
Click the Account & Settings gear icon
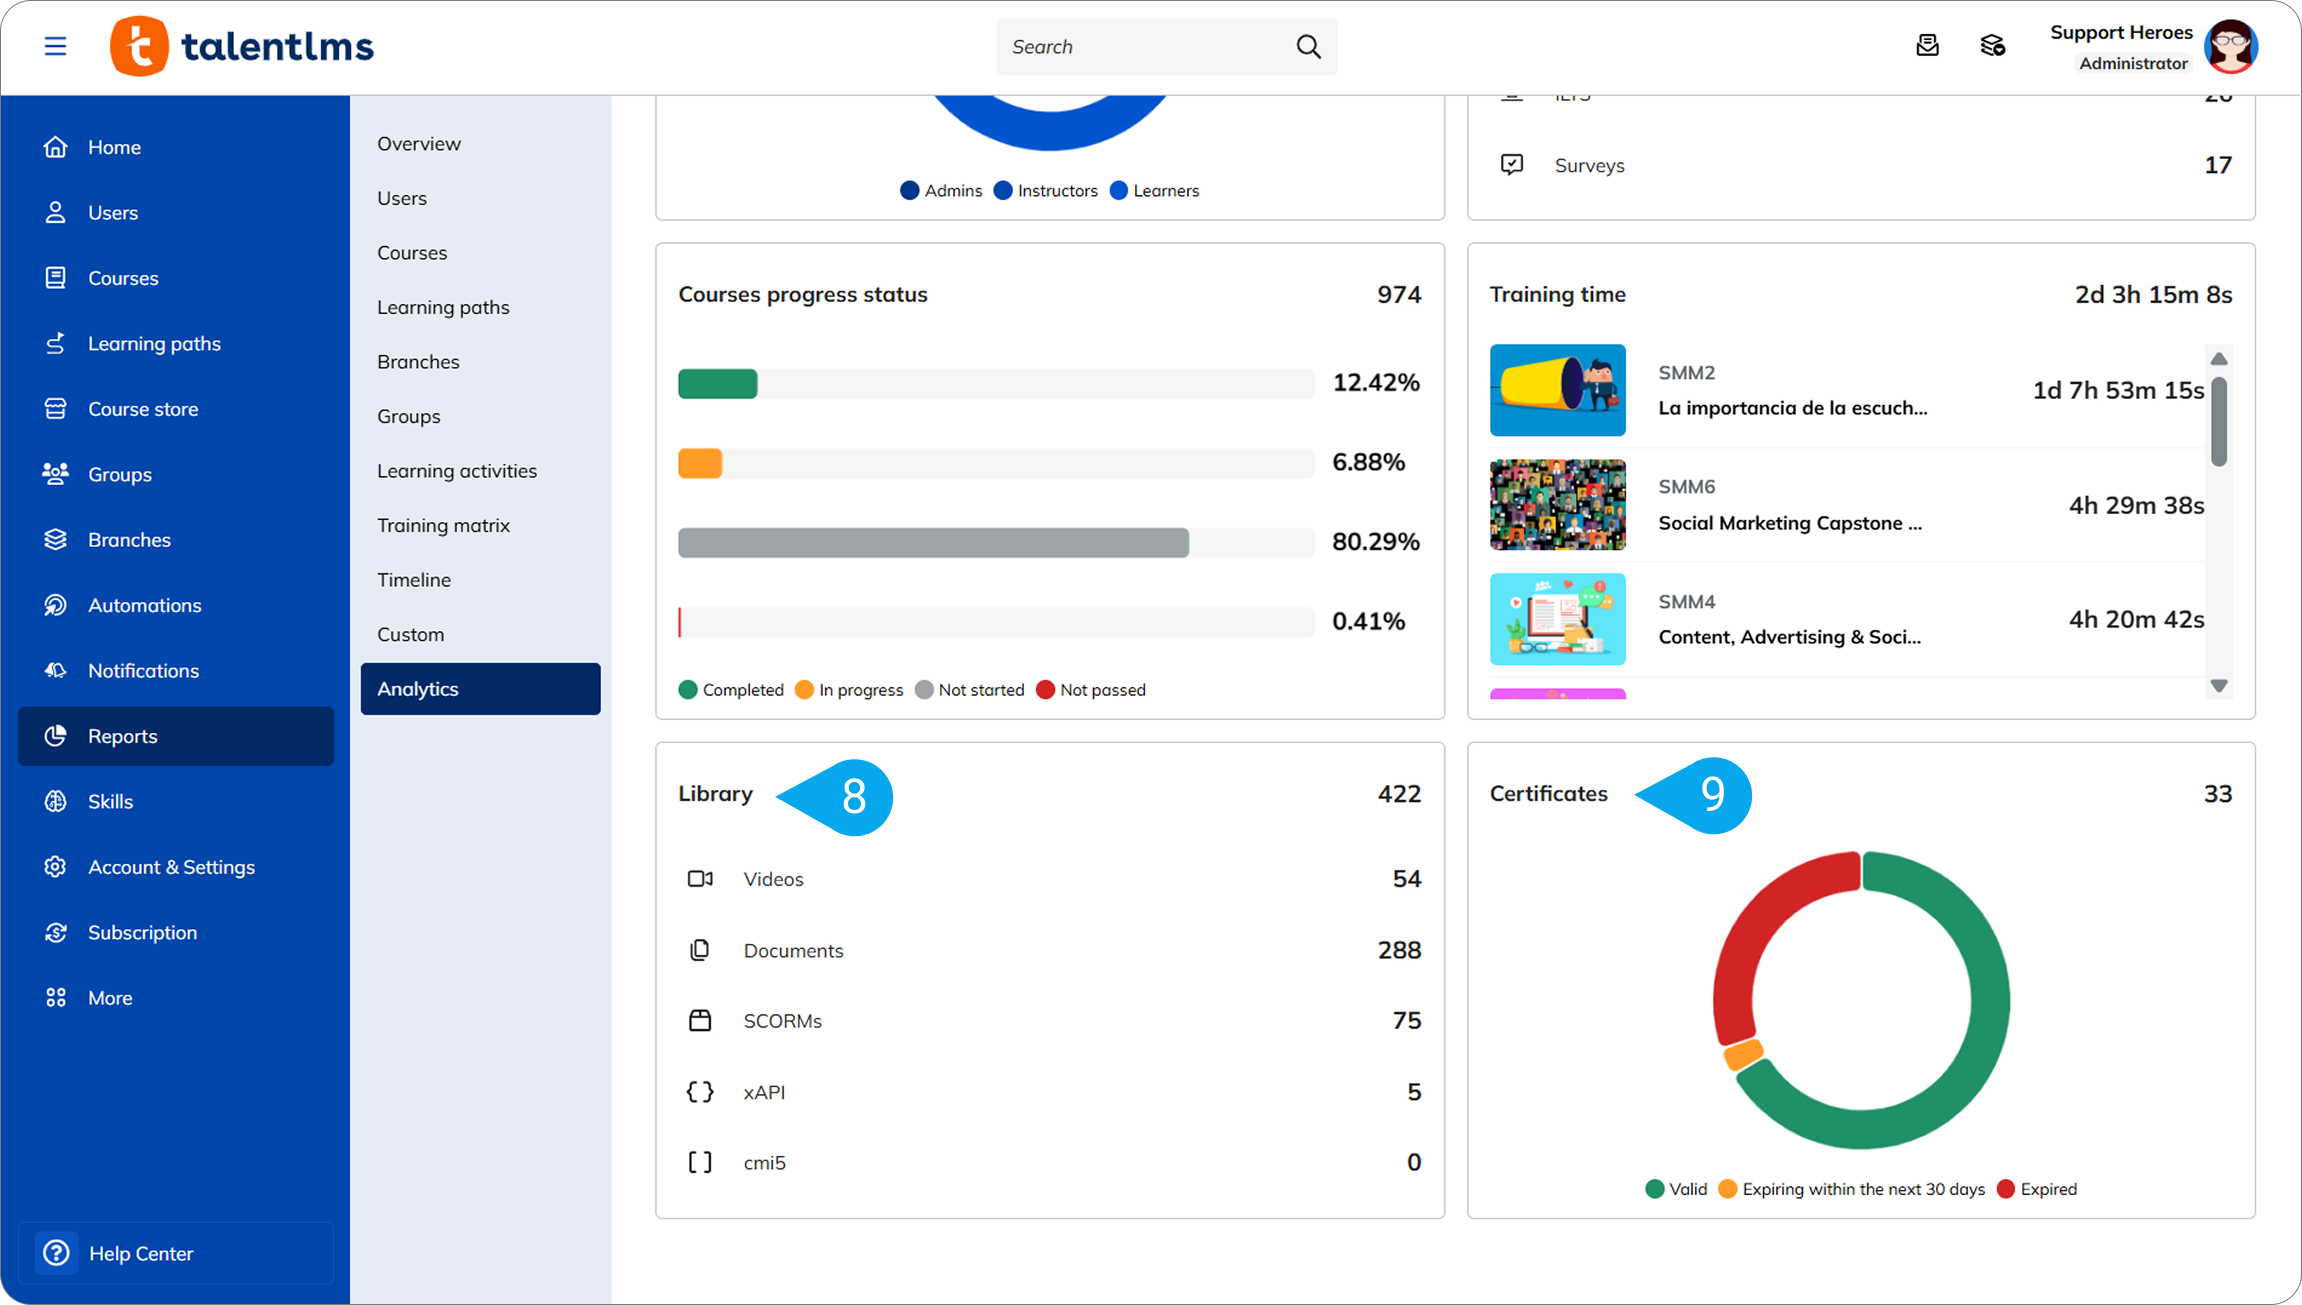[x=56, y=867]
